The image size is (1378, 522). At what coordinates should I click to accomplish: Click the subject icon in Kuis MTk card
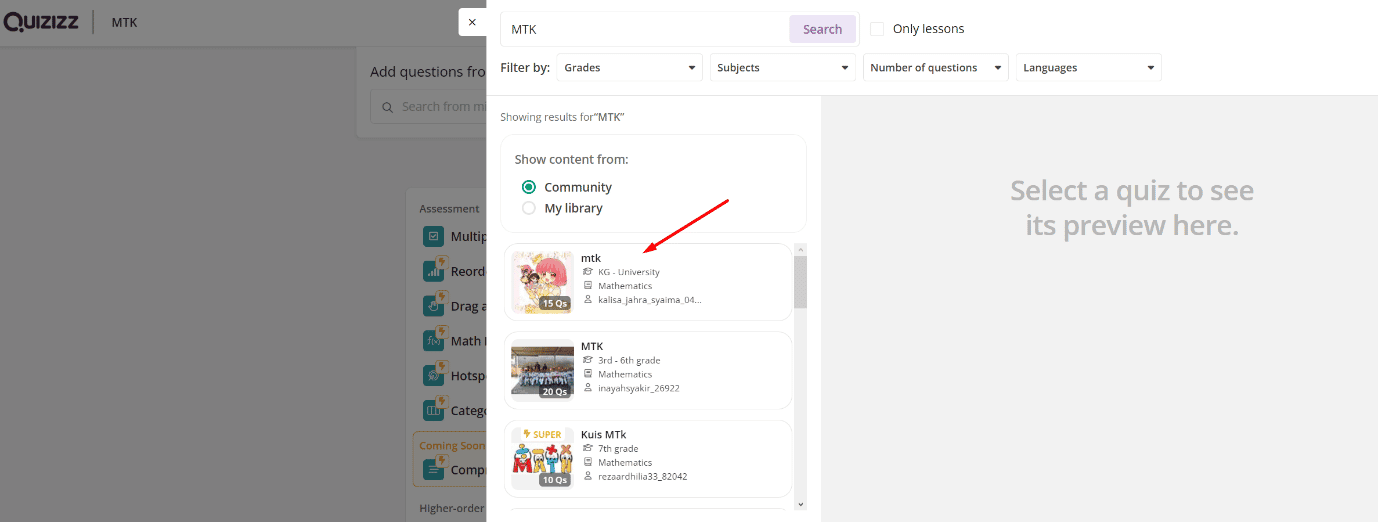click(x=588, y=463)
